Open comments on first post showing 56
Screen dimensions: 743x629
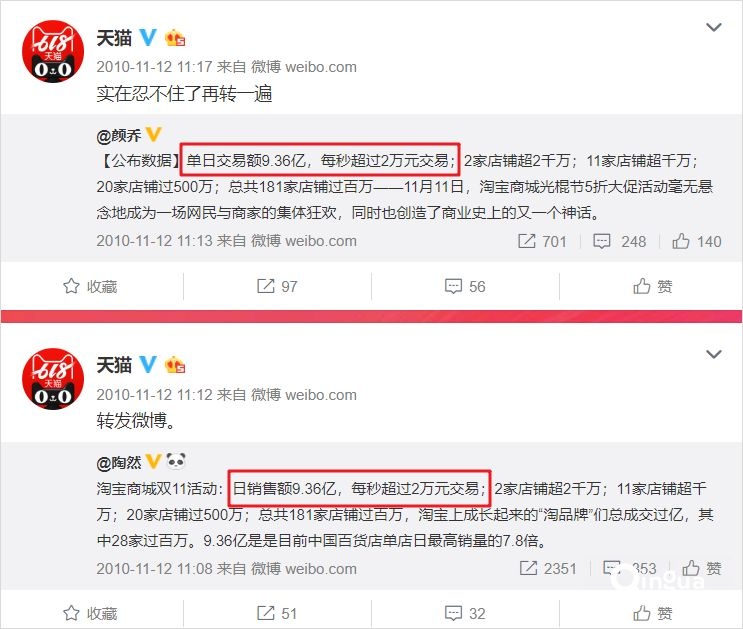click(465, 286)
